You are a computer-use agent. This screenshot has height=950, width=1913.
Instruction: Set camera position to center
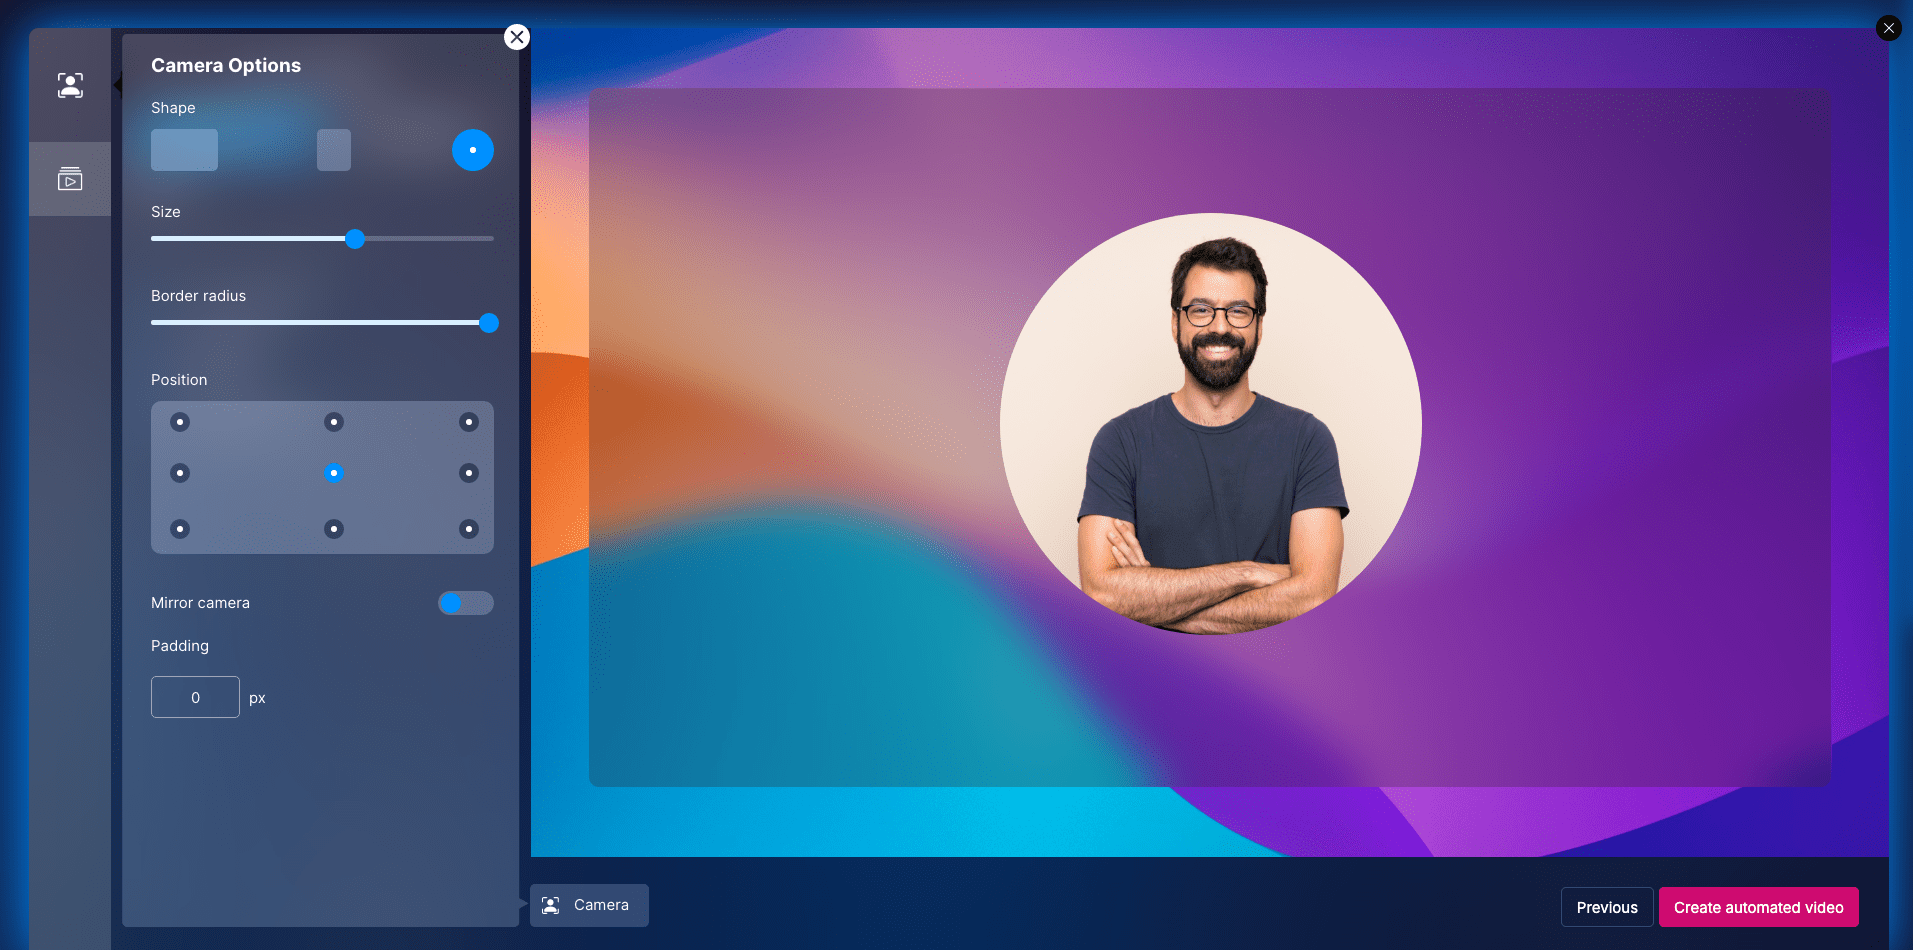point(334,473)
